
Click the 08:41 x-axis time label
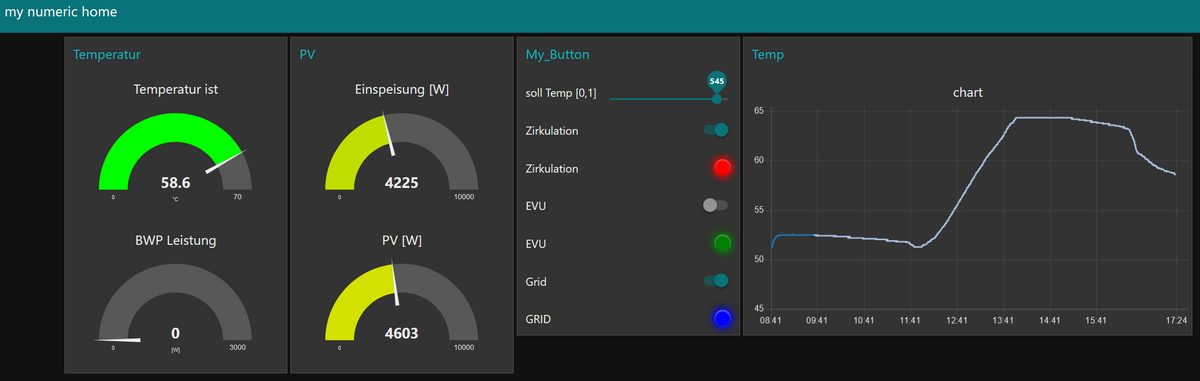point(771,321)
